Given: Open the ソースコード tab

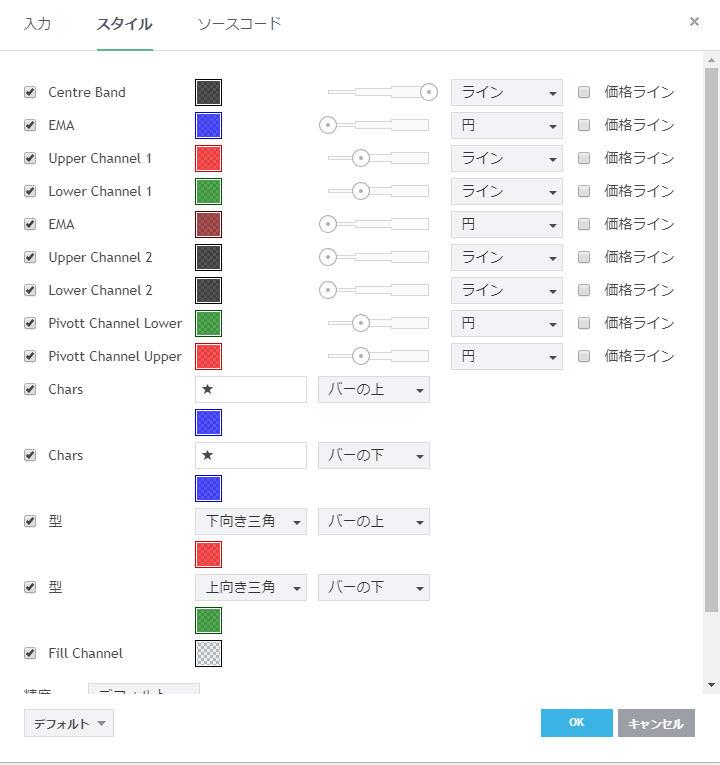Looking at the screenshot, I should tap(239, 24).
